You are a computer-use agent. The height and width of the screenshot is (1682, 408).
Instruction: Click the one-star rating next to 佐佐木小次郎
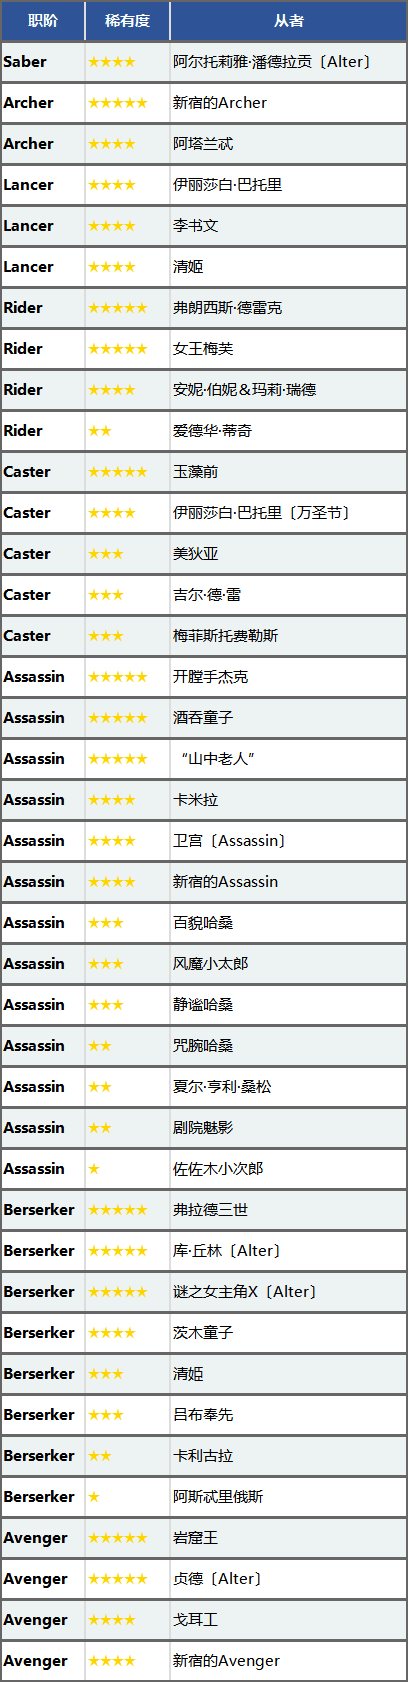tap(94, 1169)
